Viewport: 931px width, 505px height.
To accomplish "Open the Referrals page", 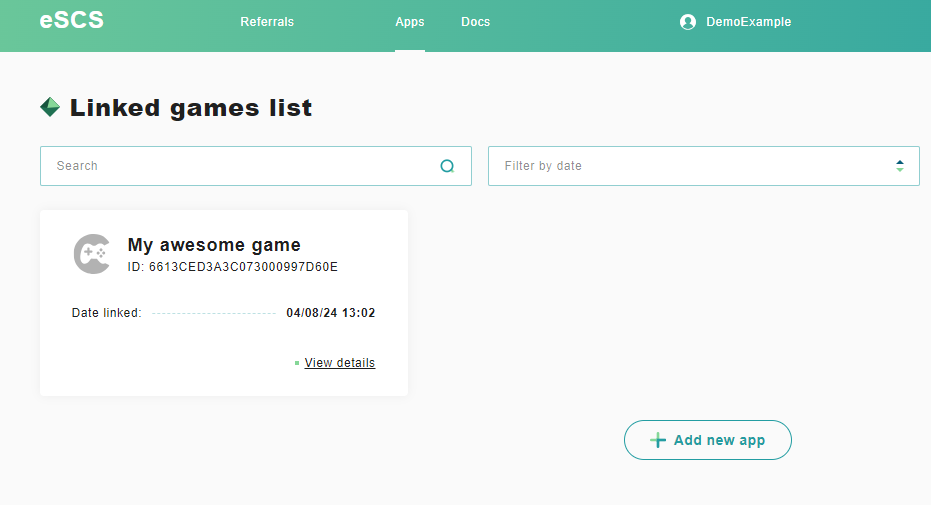I will coord(267,22).
